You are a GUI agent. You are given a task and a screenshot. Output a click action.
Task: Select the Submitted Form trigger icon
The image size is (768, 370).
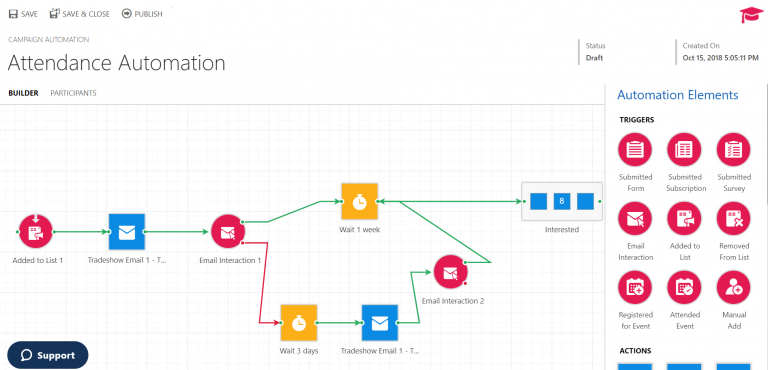(635, 150)
